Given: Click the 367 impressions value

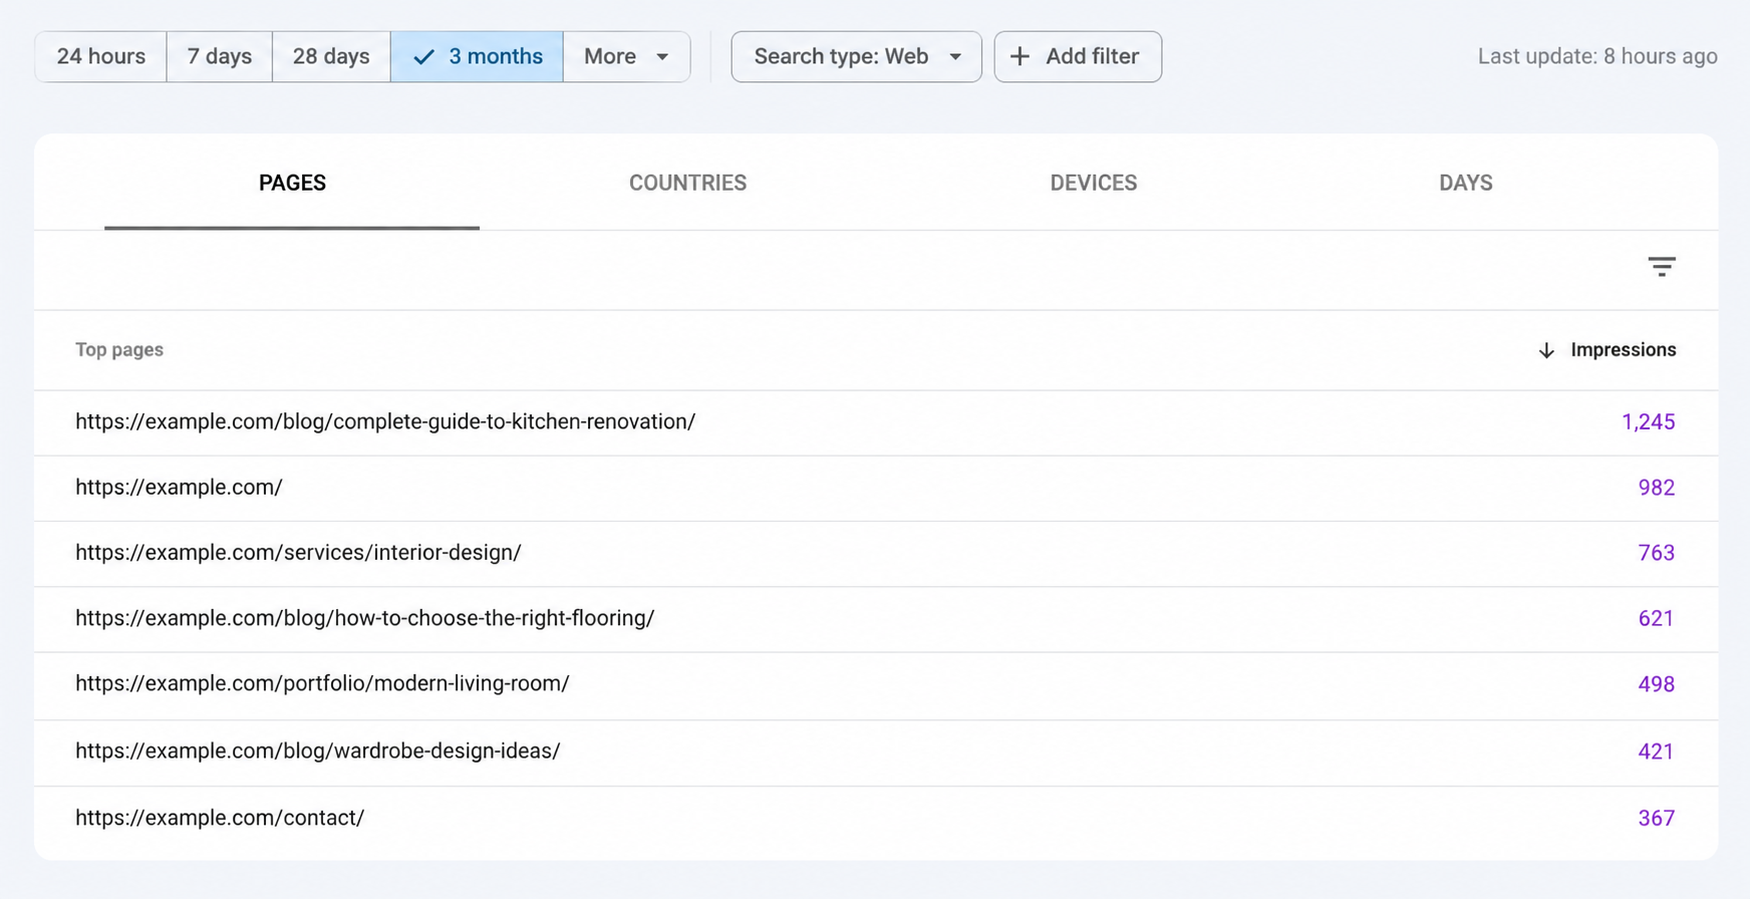Looking at the screenshot, I should point(1656,819).
